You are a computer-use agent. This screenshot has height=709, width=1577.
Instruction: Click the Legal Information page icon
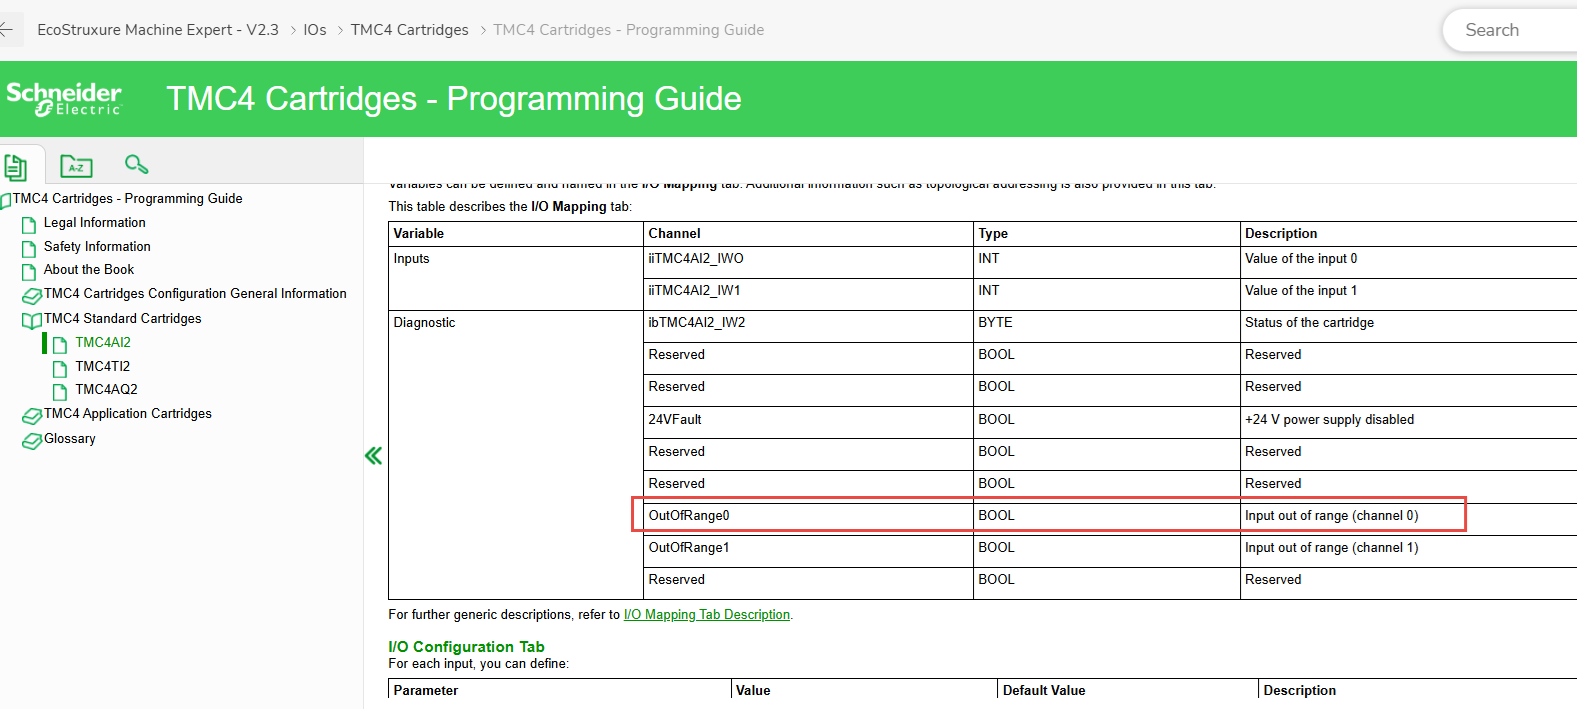[29, 224]
